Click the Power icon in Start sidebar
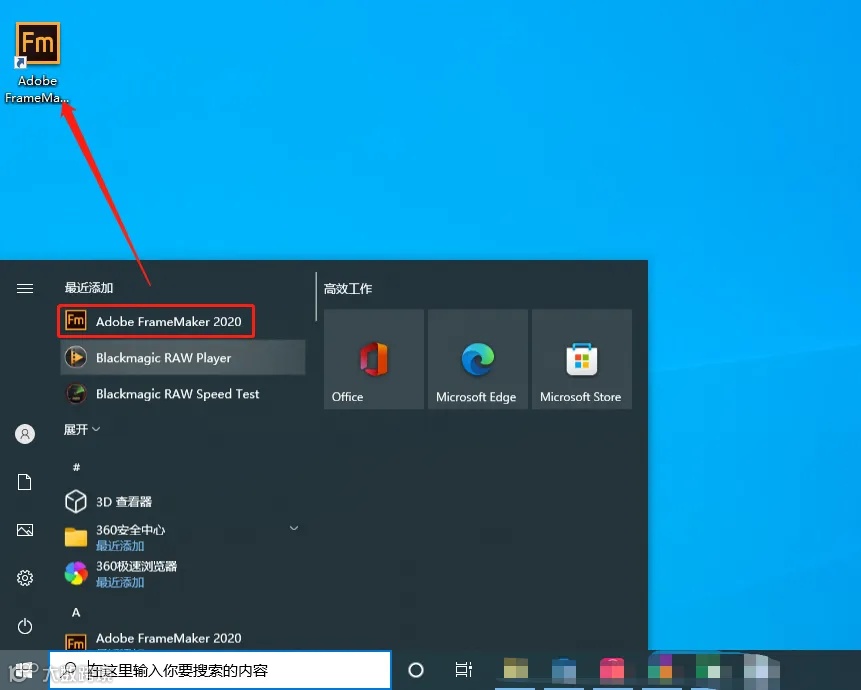Image resolution: width=861 pixels, height=690 pixels. [25, 626]
